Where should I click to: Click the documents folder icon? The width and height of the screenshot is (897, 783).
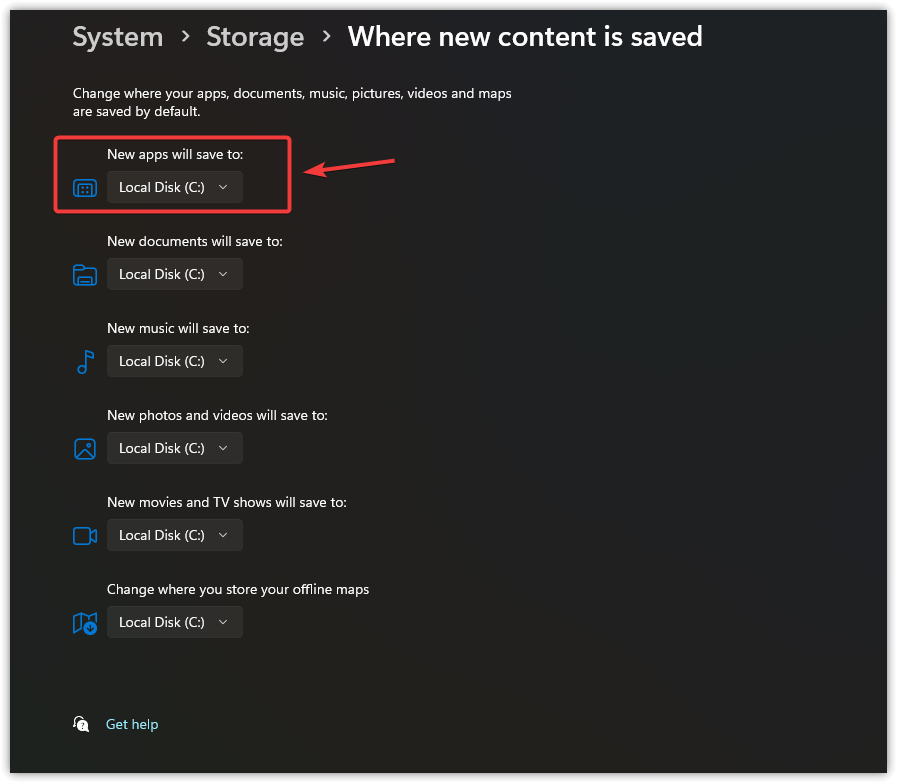pyautogui.click(x=85, y=275)
